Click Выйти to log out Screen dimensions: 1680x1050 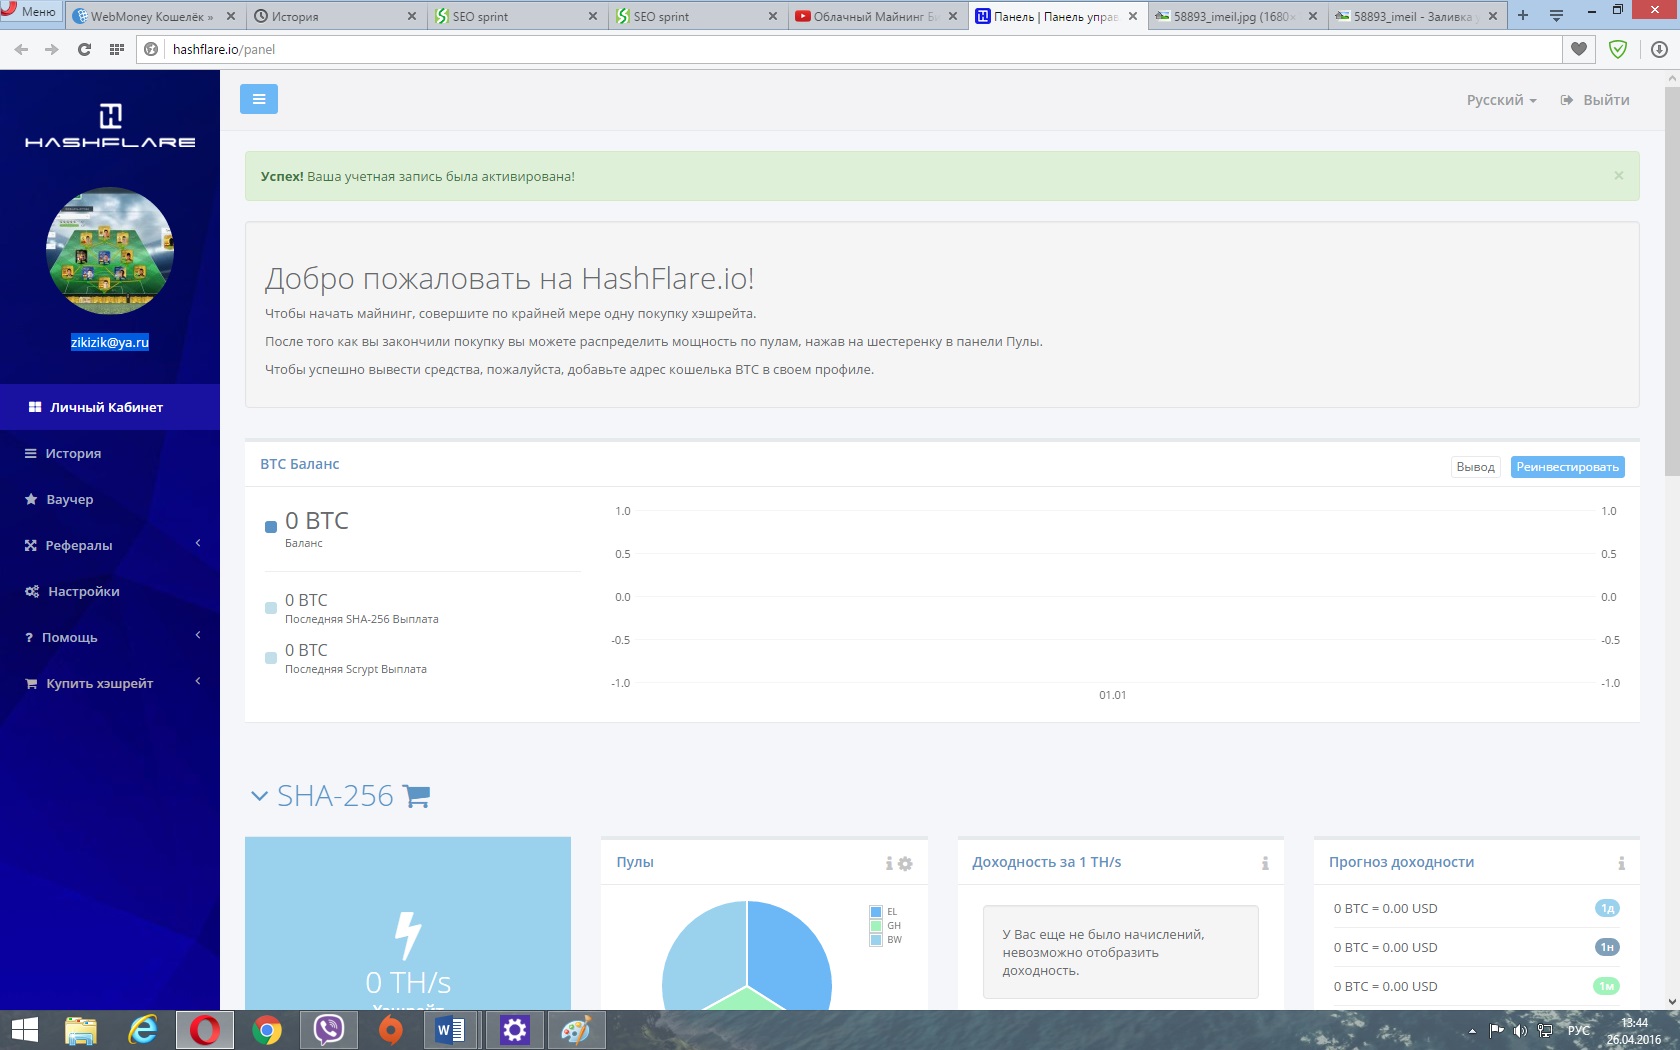[1595, 100]
